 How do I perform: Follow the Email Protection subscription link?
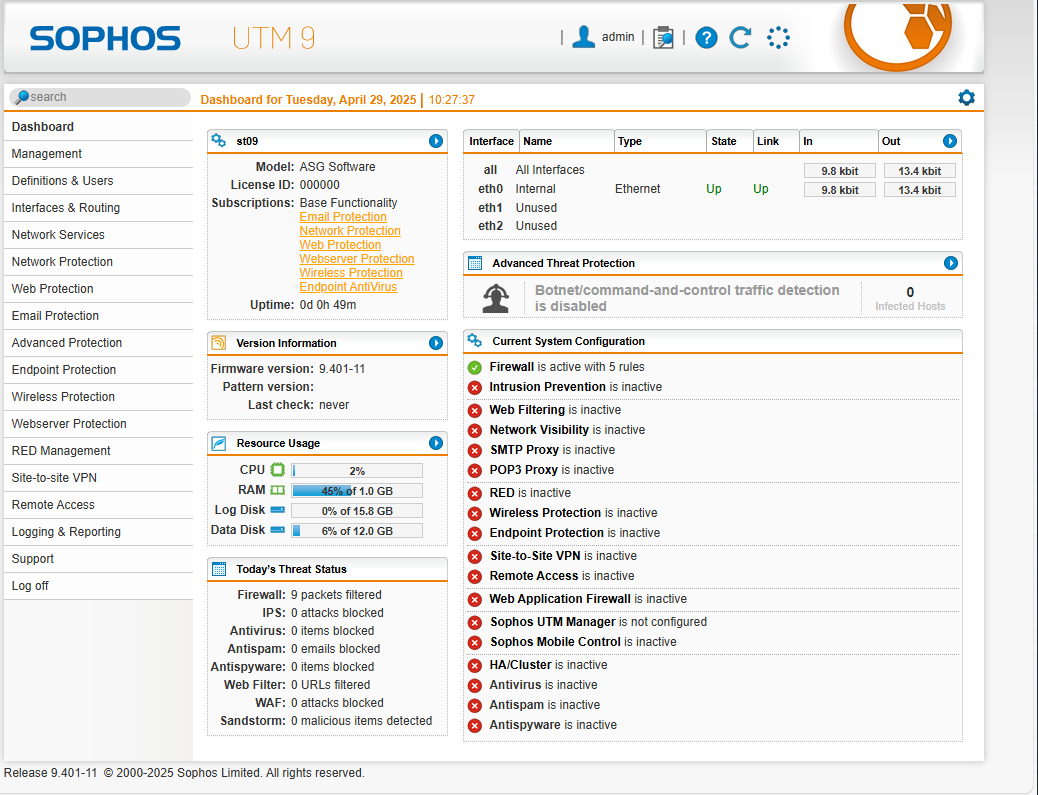343,217
